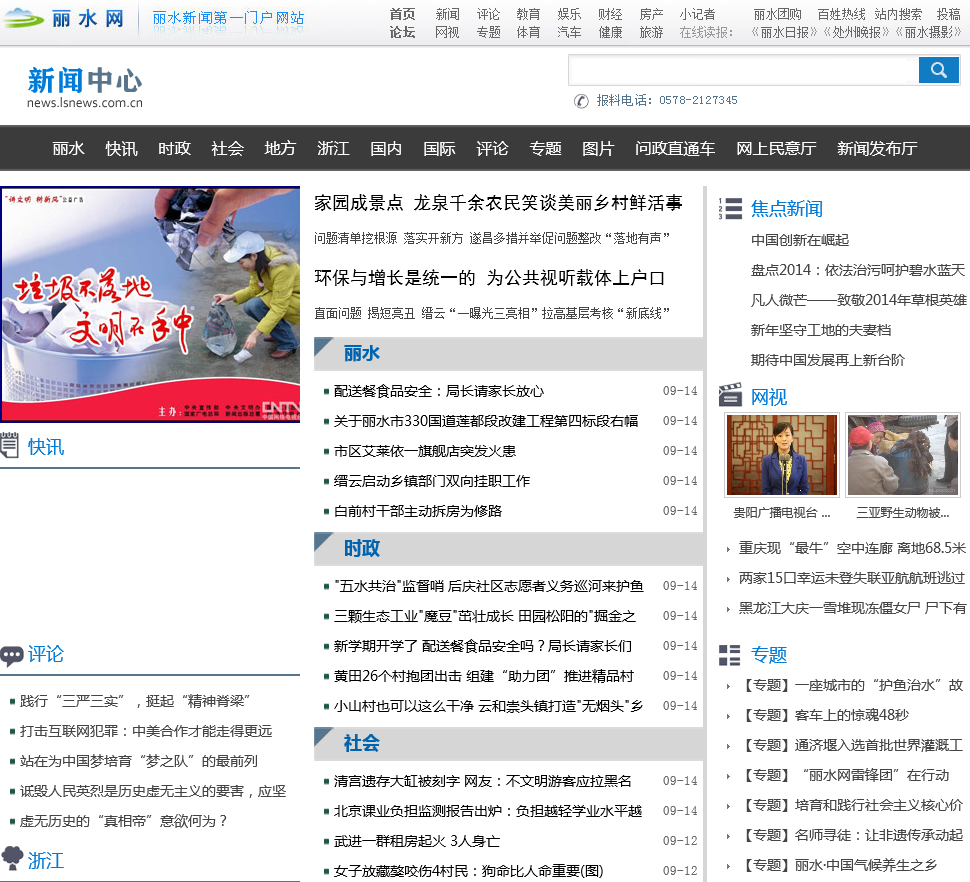The width and height of the screenshot is (970, 882).
Task: Open 【专题】客车上的惊魂48秒
Action: point(824,715)
